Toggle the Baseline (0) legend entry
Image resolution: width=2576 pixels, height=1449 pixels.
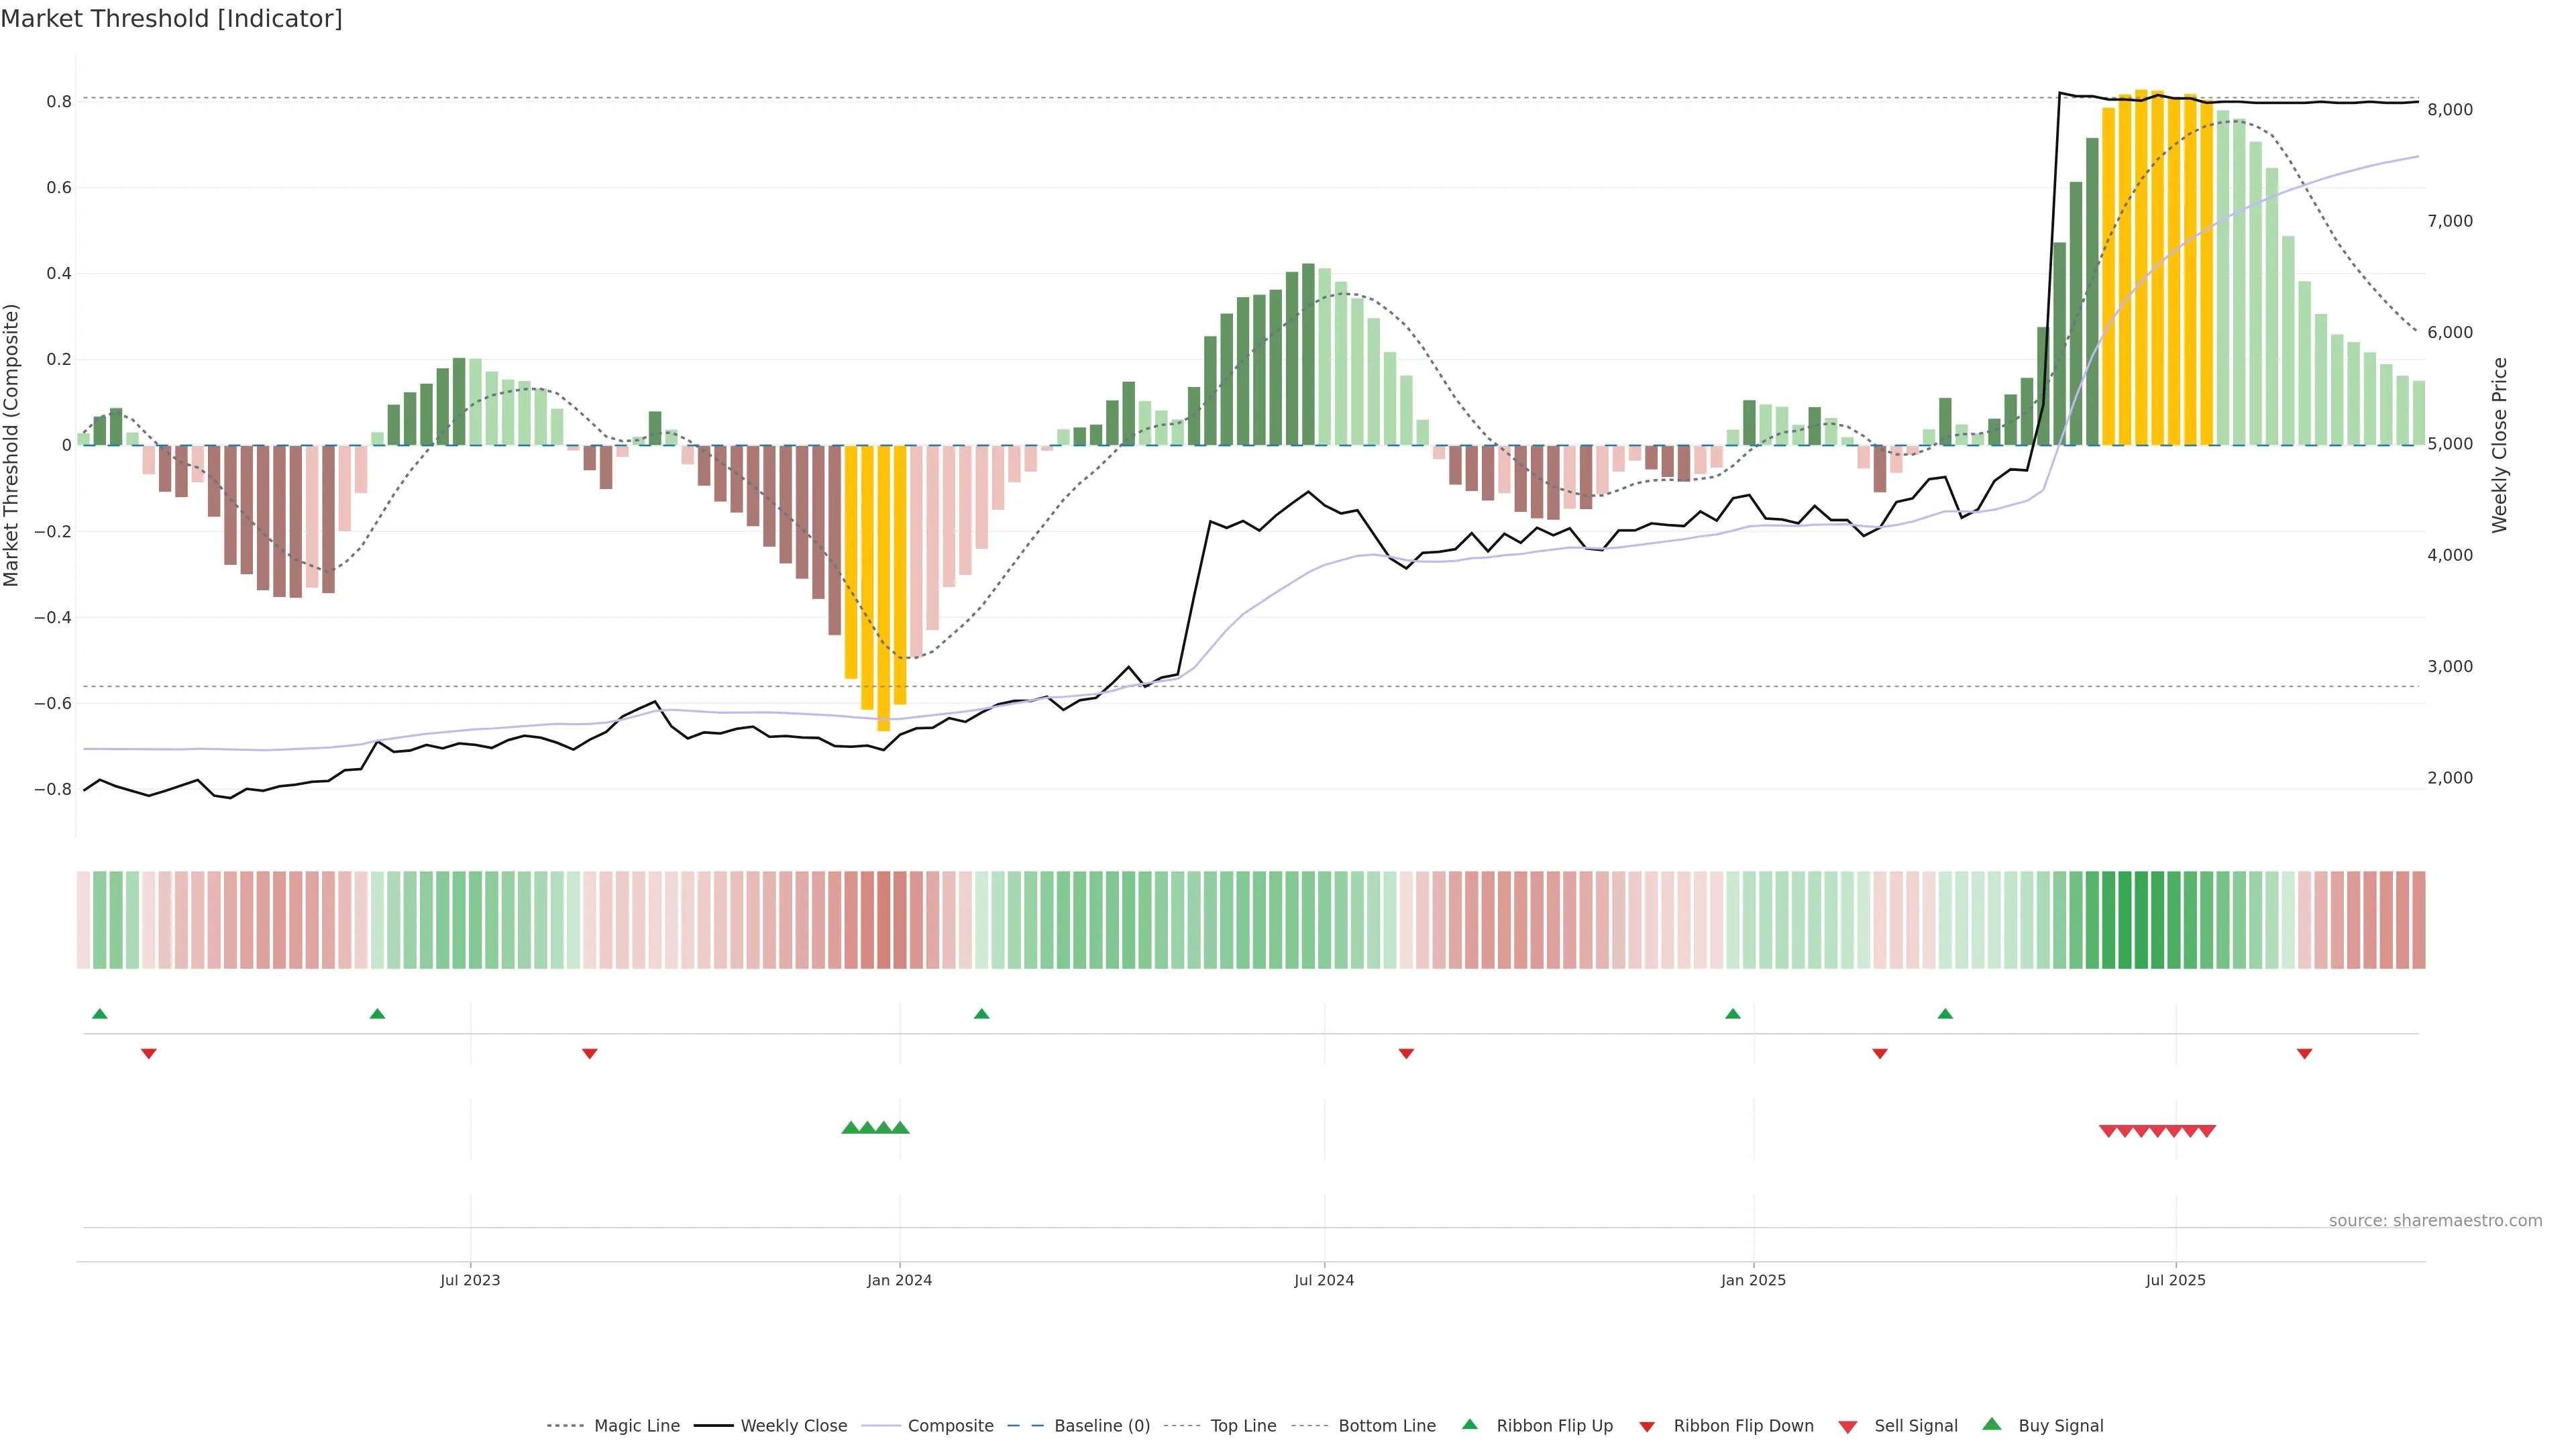pyautogui.click(x=1102, y=1426)
